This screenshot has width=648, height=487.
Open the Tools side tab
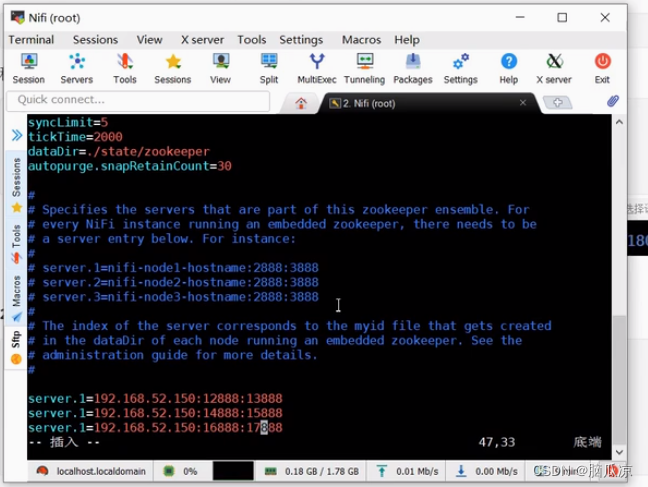[16, 244]
